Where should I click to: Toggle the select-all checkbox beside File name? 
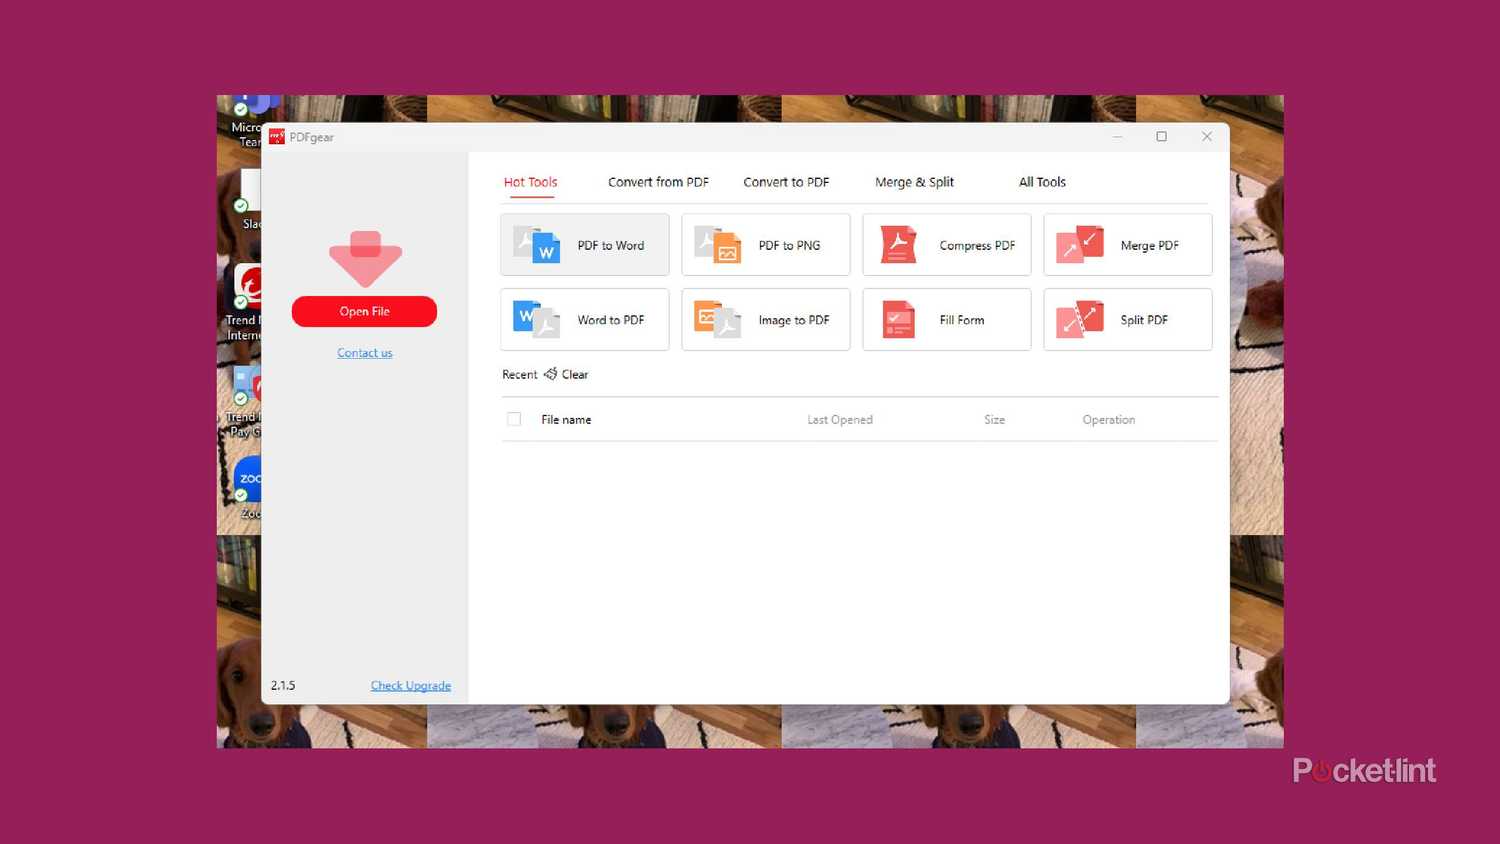click(x=514, y=419)
